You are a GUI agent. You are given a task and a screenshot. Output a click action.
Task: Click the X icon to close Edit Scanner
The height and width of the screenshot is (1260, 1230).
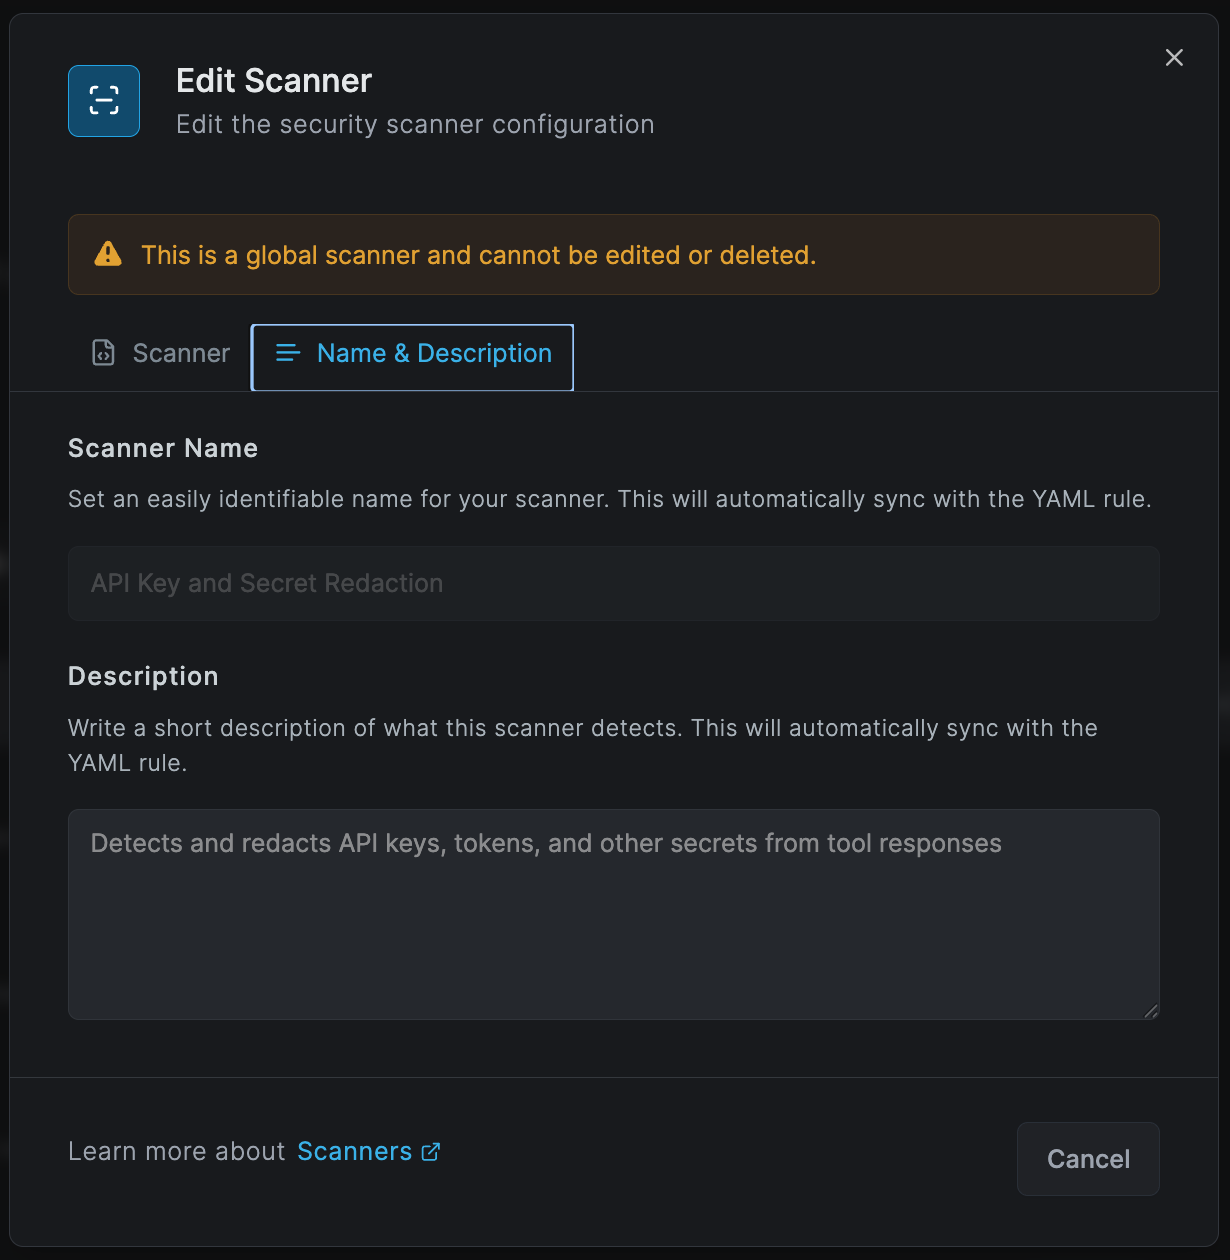point(1173,57)
